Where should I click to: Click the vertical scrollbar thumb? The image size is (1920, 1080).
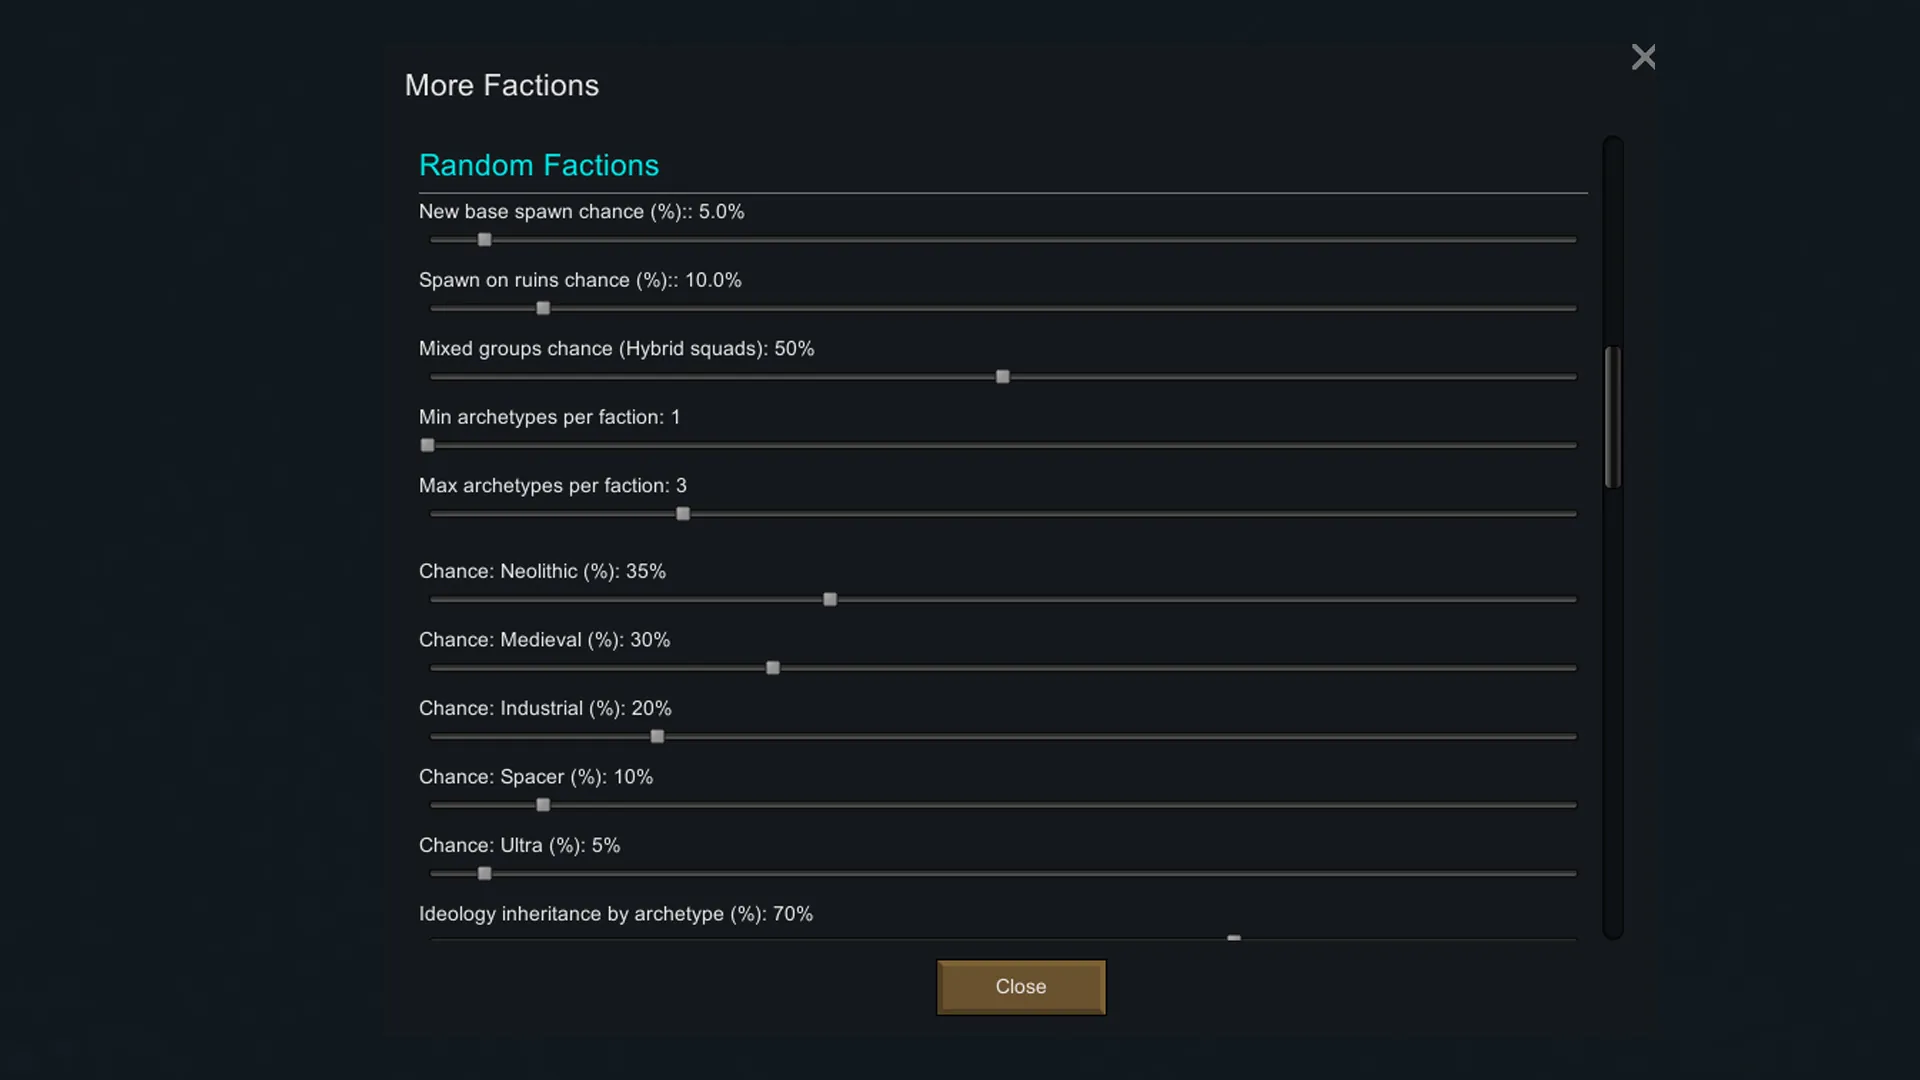point(1612,417)
